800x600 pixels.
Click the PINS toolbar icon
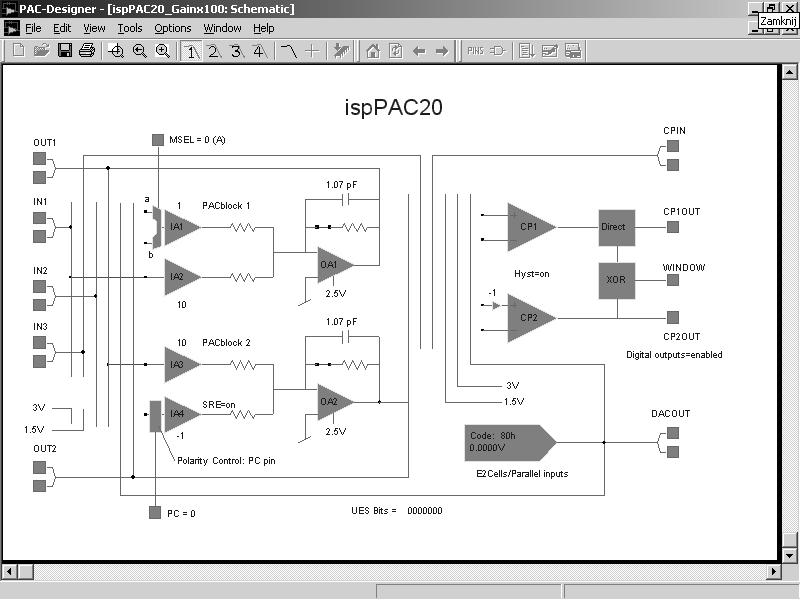475,51
